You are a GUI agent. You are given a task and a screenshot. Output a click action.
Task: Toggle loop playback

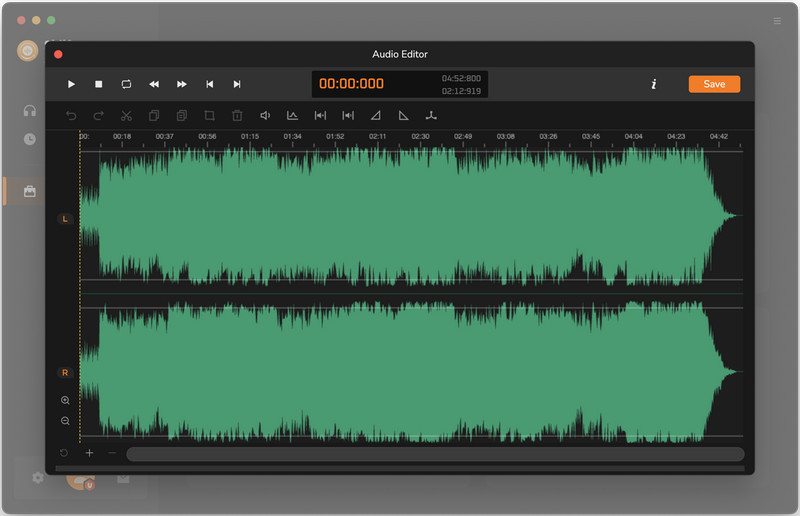tap(126, 84)
